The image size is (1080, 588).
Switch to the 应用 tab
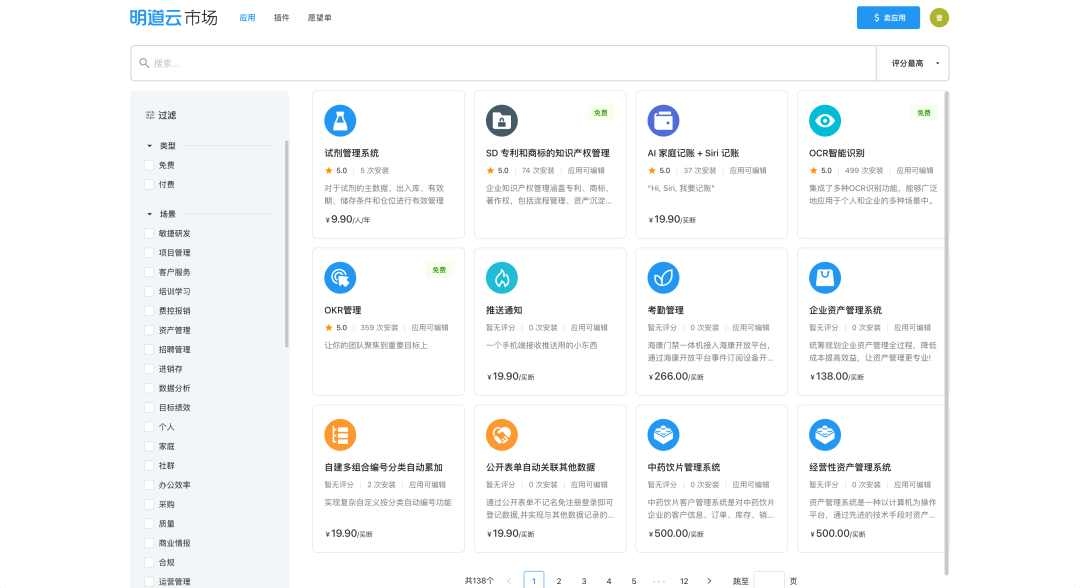coord(247,18)
